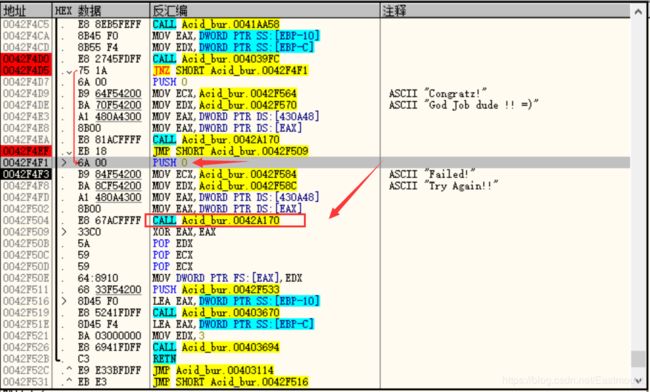The height and width of the screenshot is (392, 650).
Task: Select the RETN instruction row
Action: click(165, 358)
